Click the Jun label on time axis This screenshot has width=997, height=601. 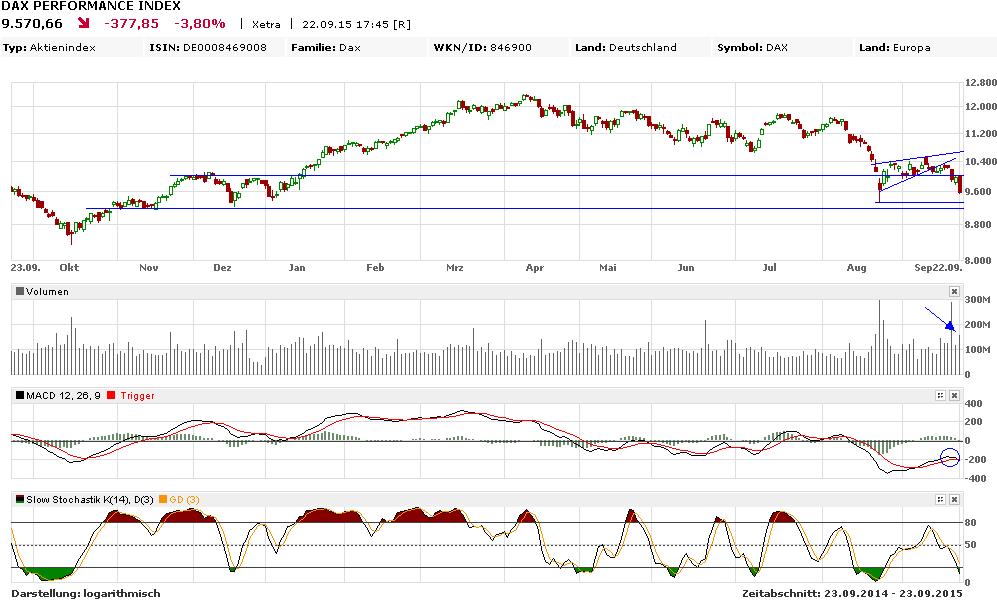tap(685, 268)
